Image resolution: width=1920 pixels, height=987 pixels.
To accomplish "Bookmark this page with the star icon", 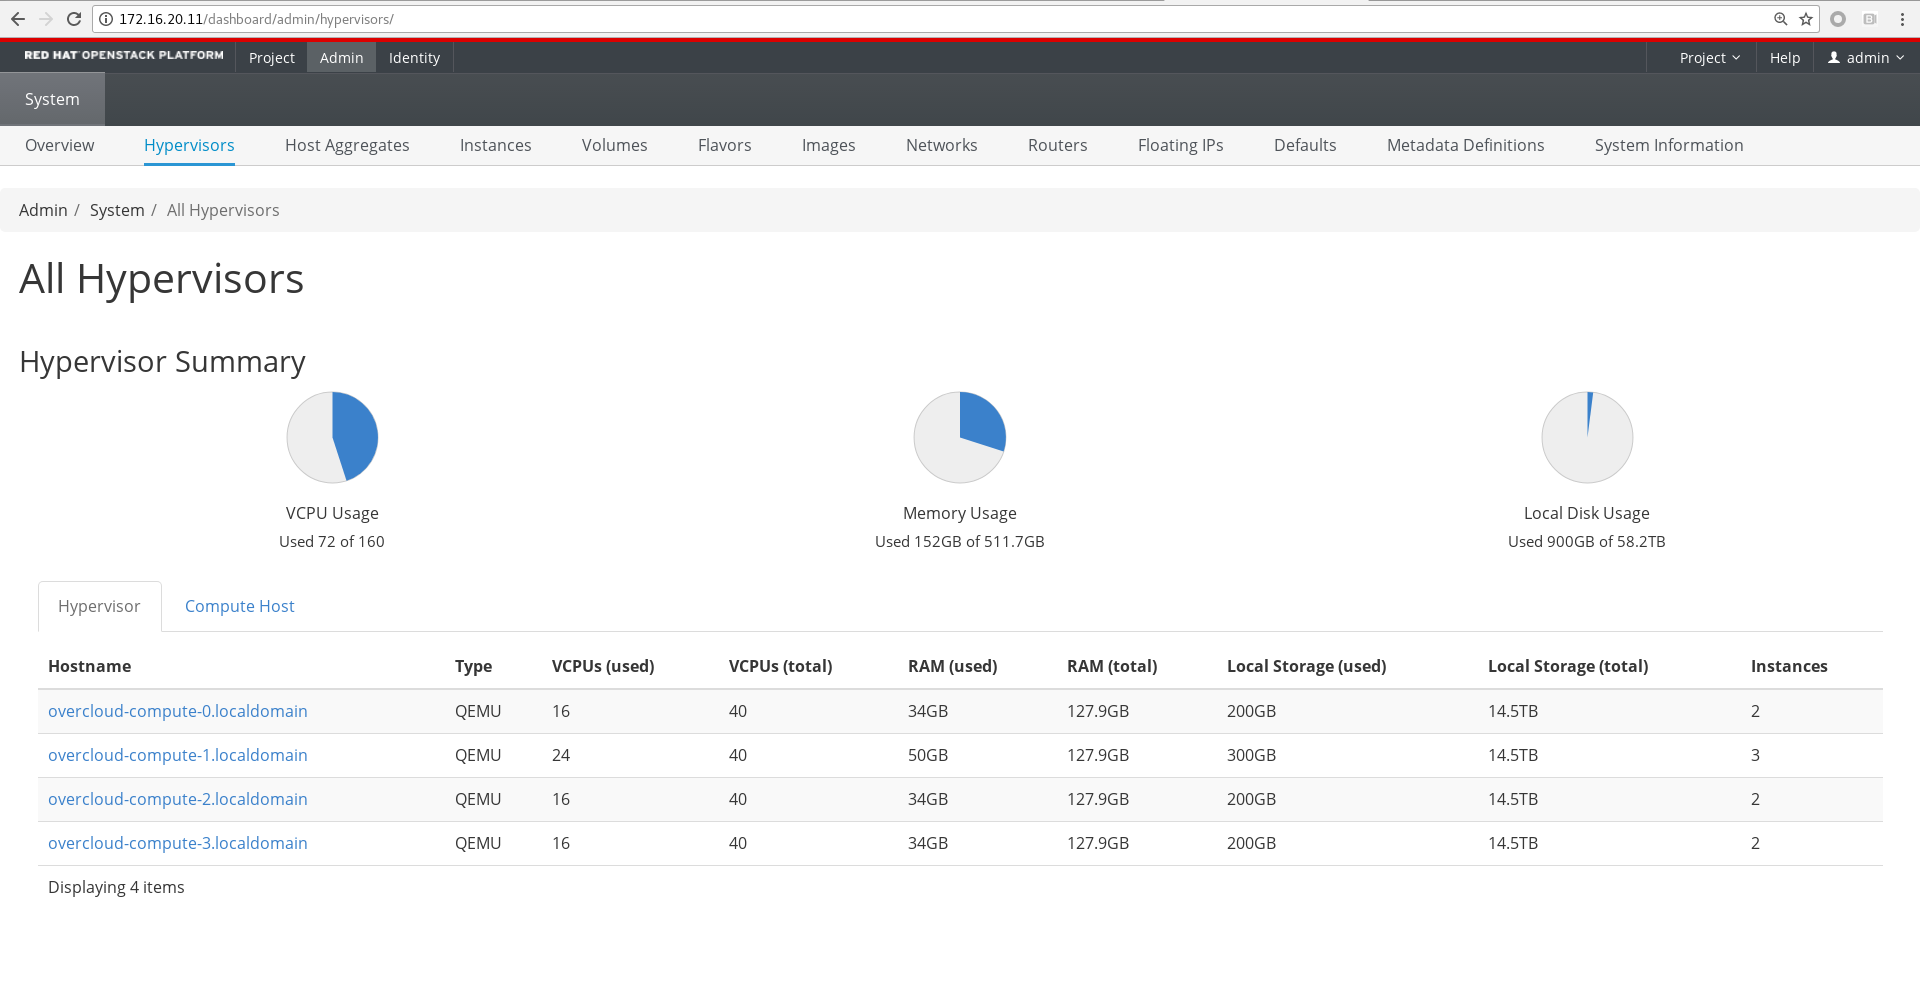I will pyautogui.click(x=1806, y=19).
